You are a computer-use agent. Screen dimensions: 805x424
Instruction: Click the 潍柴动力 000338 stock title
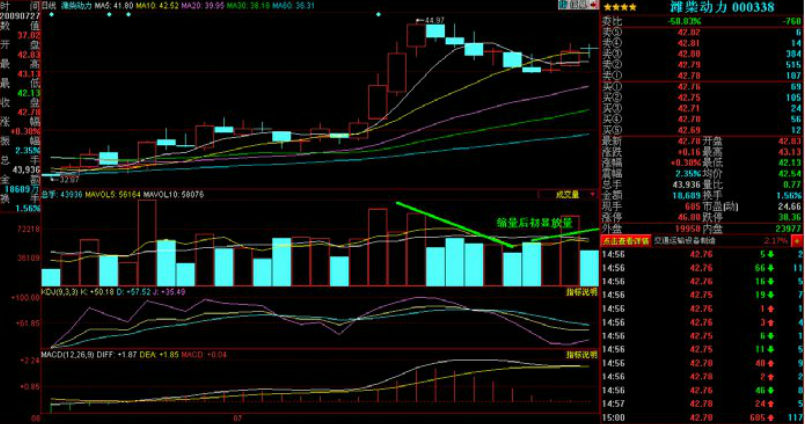pyautogui.click(x=722, y=7)
